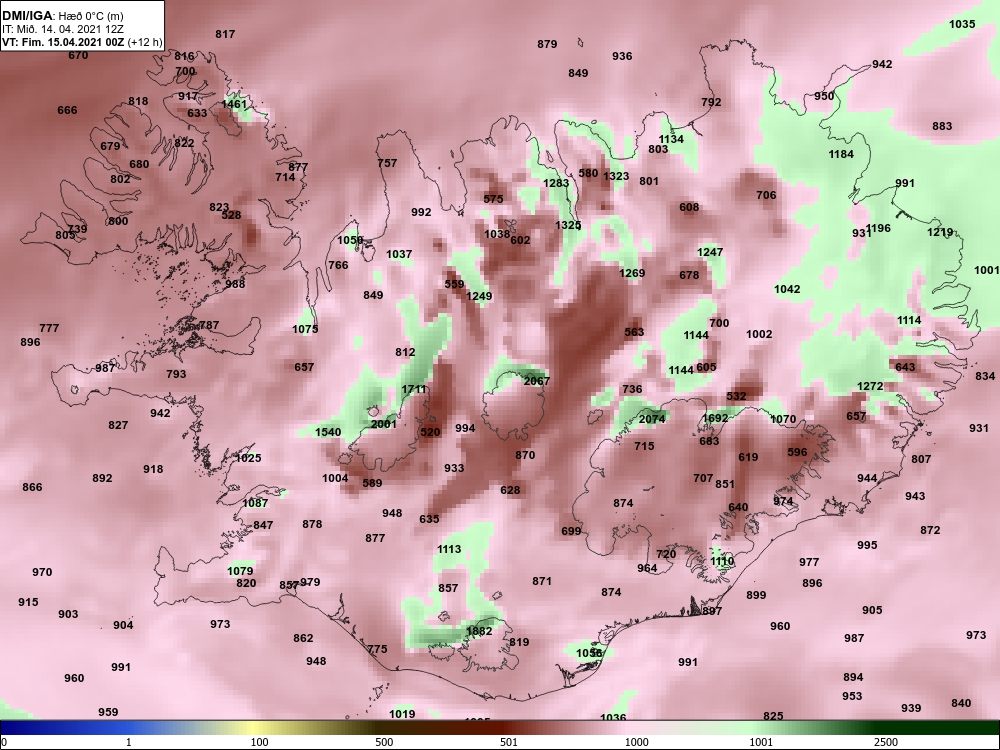
Task: Select the 1075 height value
Action: click(305, 328)
